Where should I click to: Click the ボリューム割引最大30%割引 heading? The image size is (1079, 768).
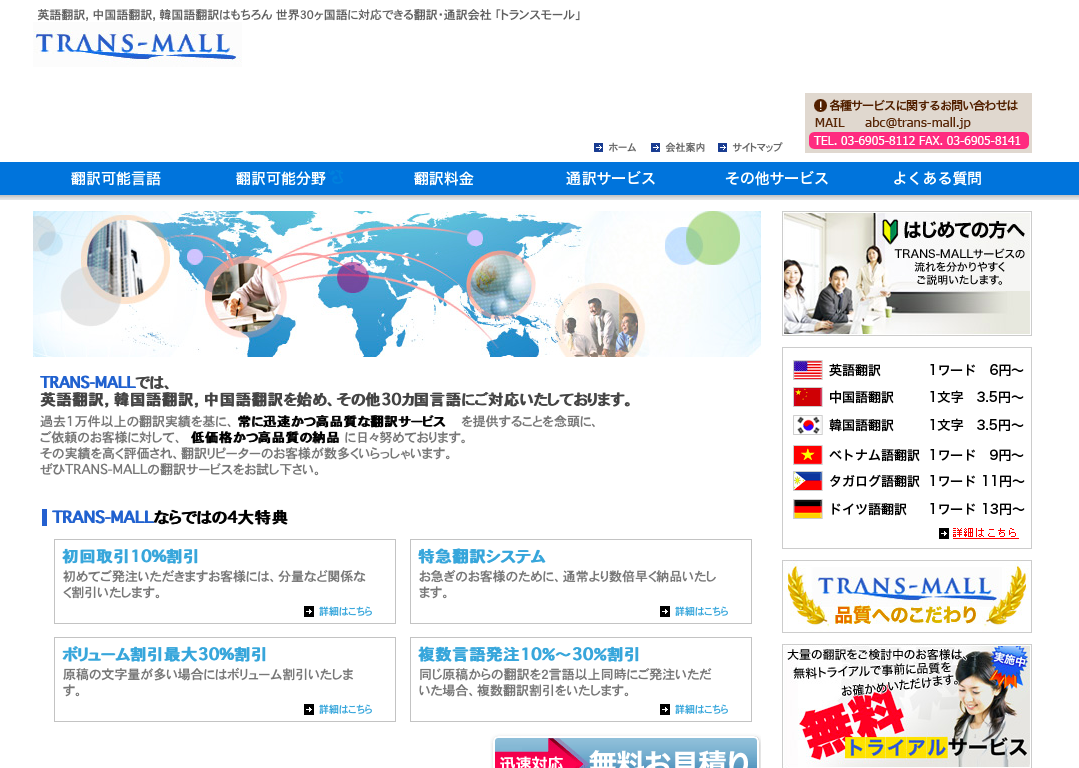point(164,654)
